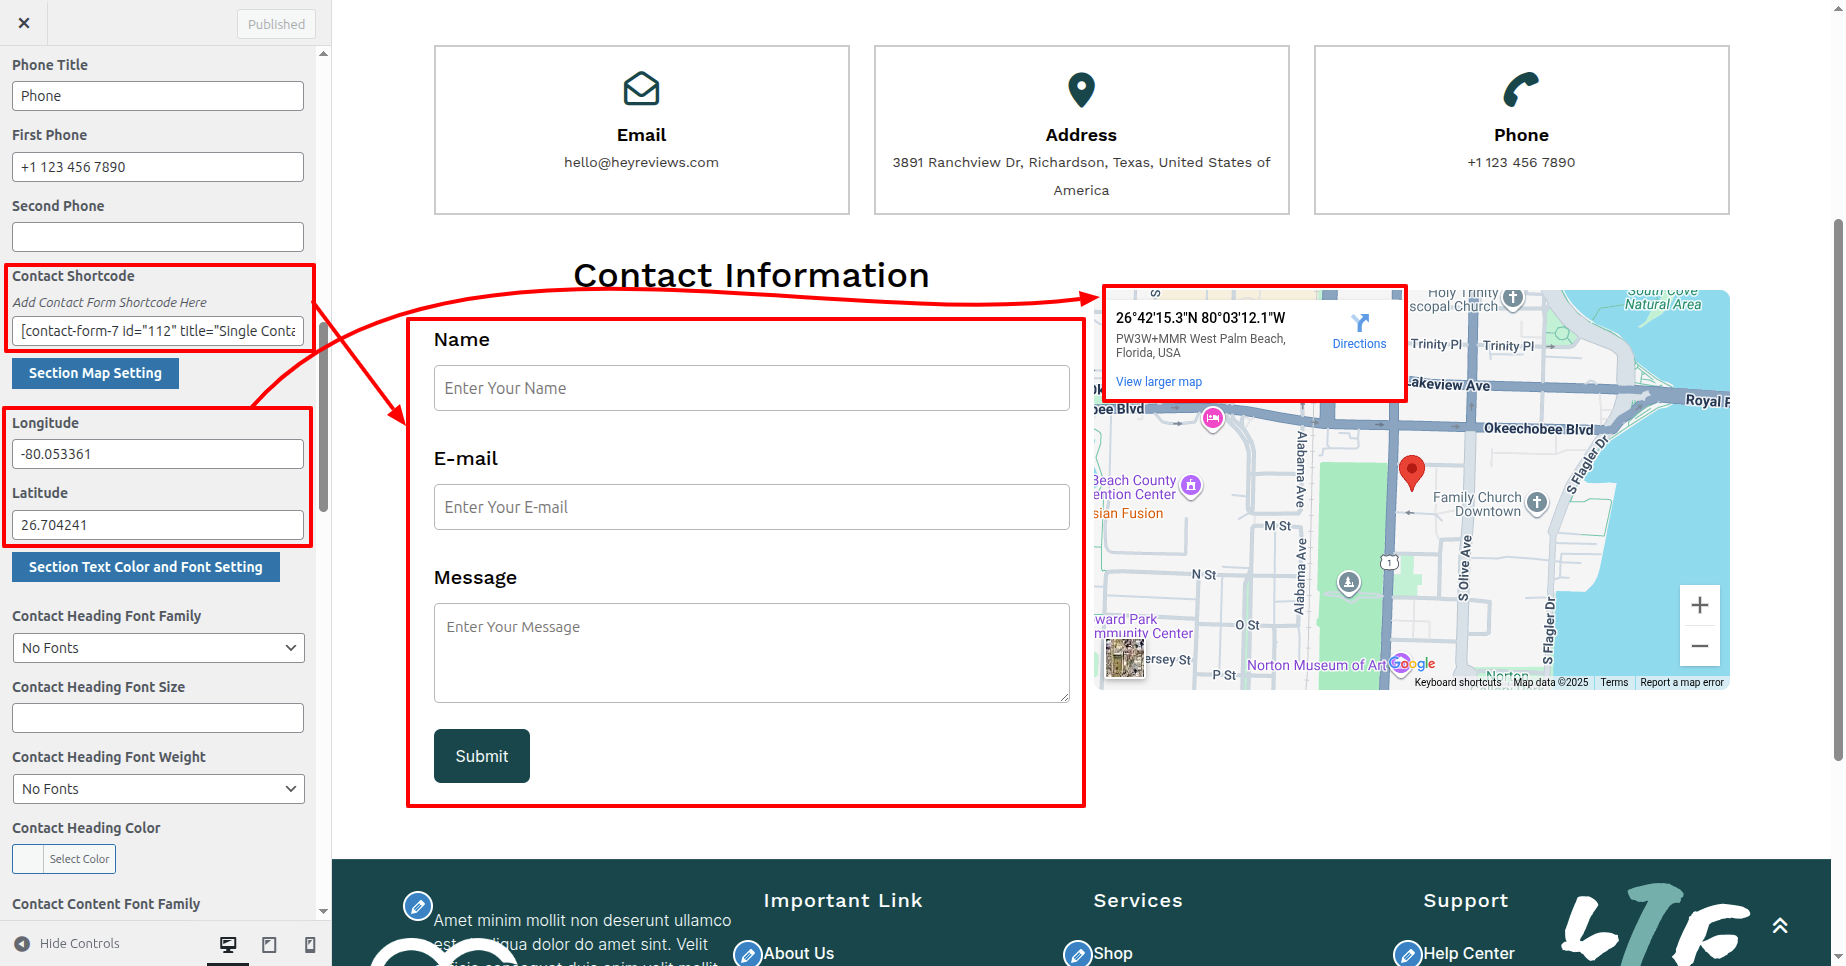This screenshot has width=1846, height=966.
Task: Open the View larger map link
Action: [1158, 382]
